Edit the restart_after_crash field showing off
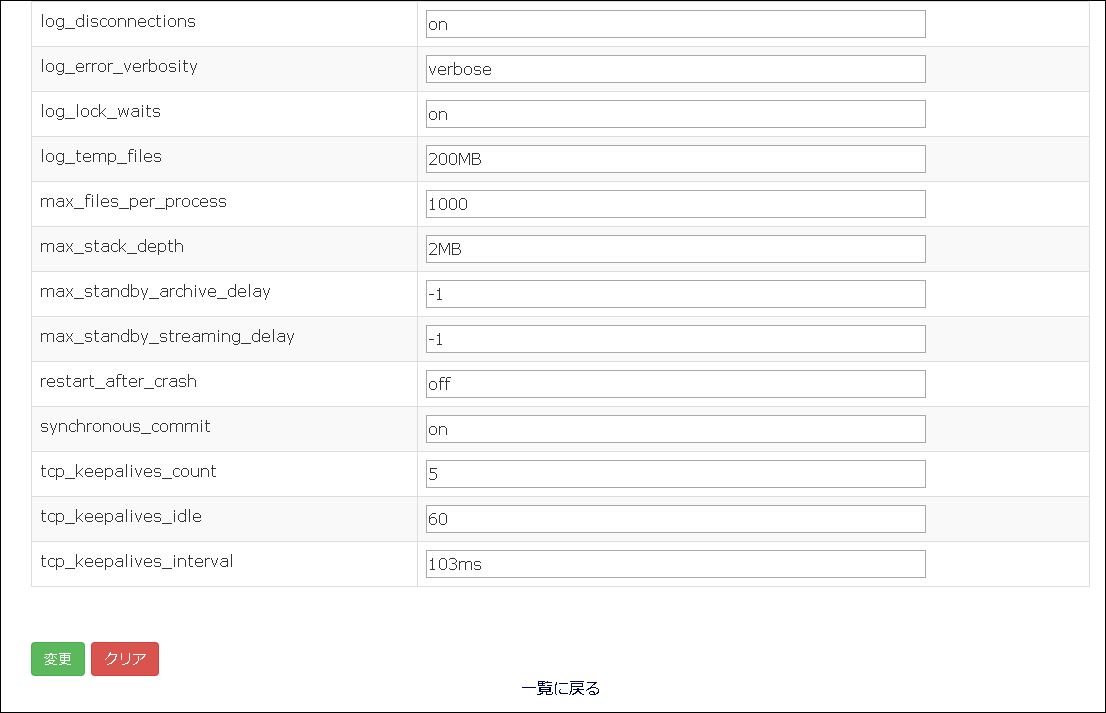1106x713 pixels. click(x=676, y=384)
